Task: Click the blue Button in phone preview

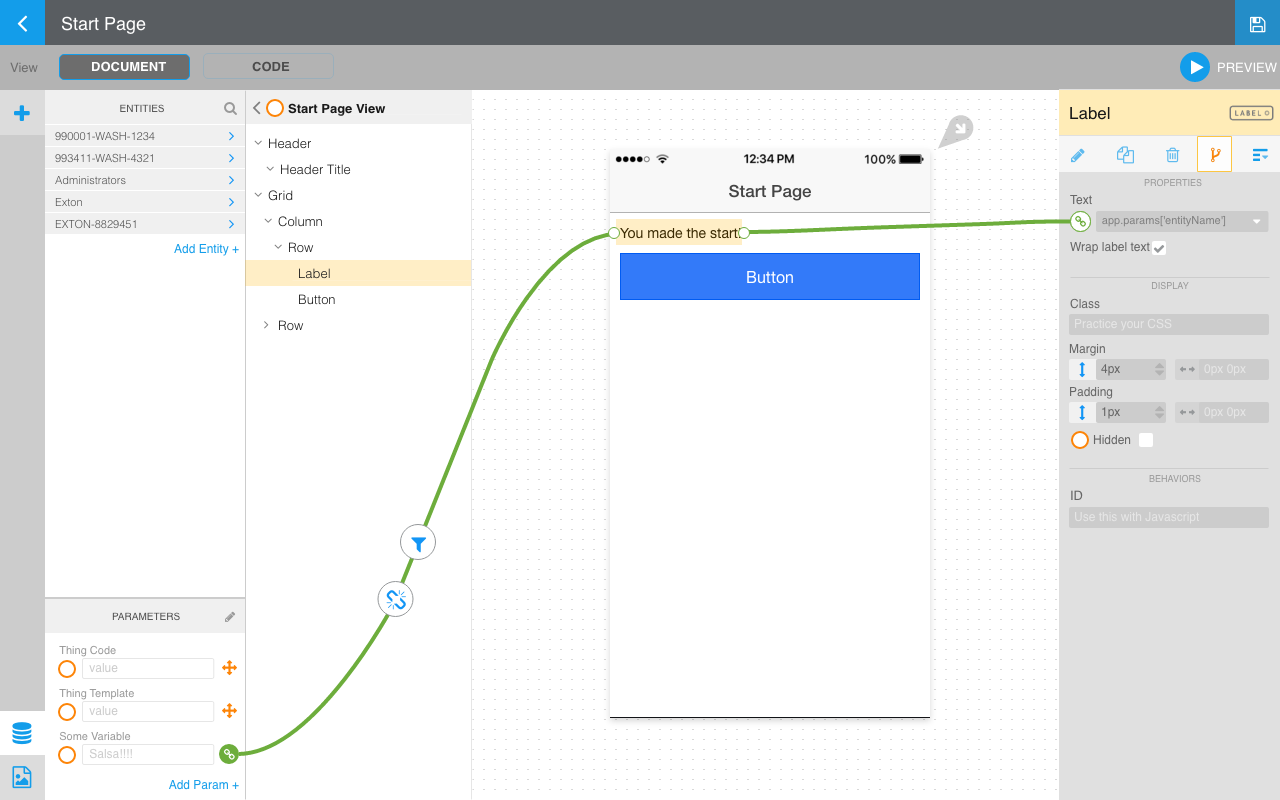Action: tap(770, 277)
